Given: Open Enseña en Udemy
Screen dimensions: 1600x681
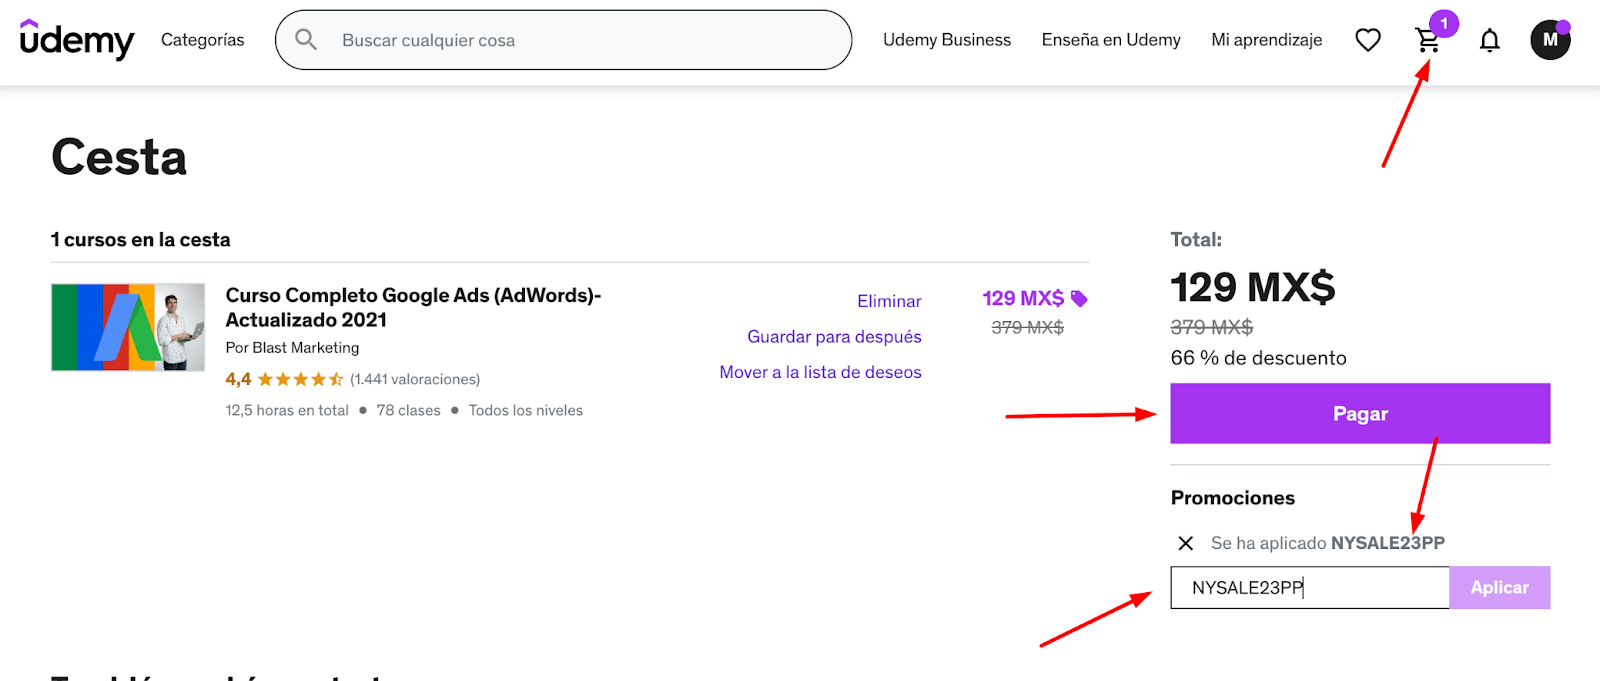Looking at the screenshot, I should pyautogui.click(x=1111, y=40).
